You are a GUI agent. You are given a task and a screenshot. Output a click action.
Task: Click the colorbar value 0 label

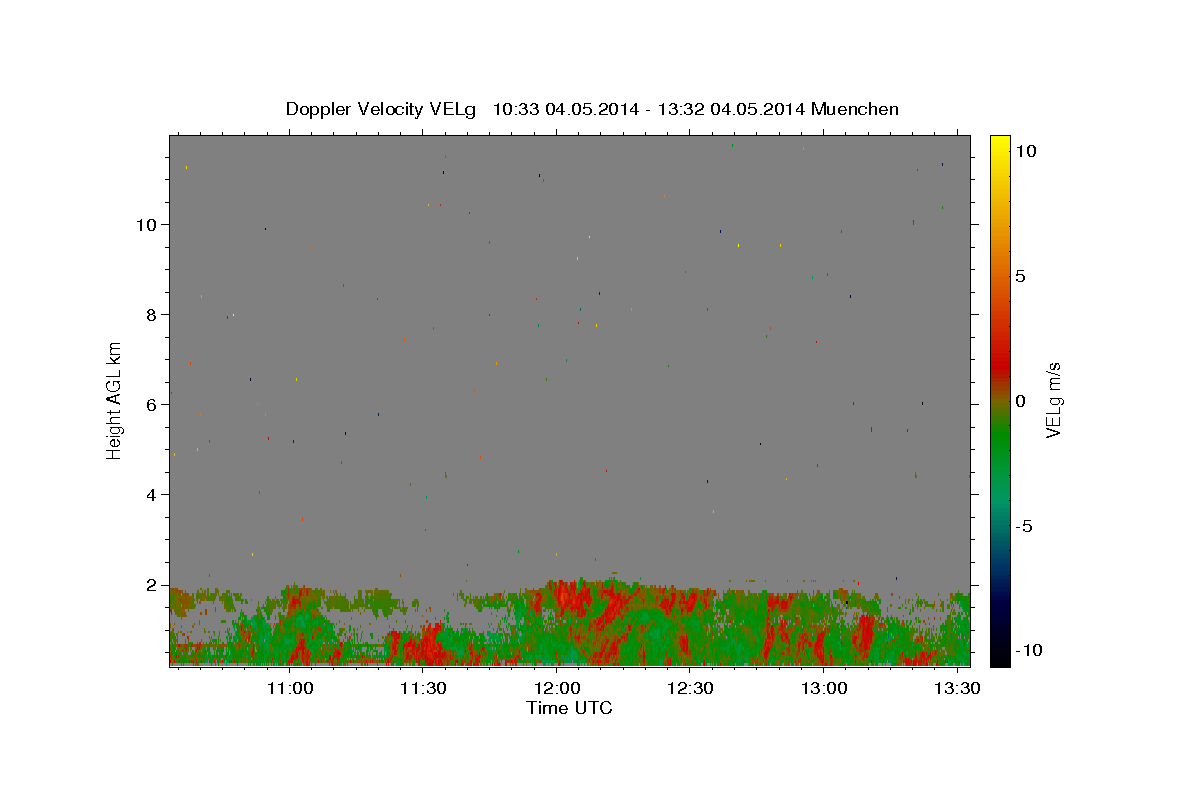(x=1020, y=401)
